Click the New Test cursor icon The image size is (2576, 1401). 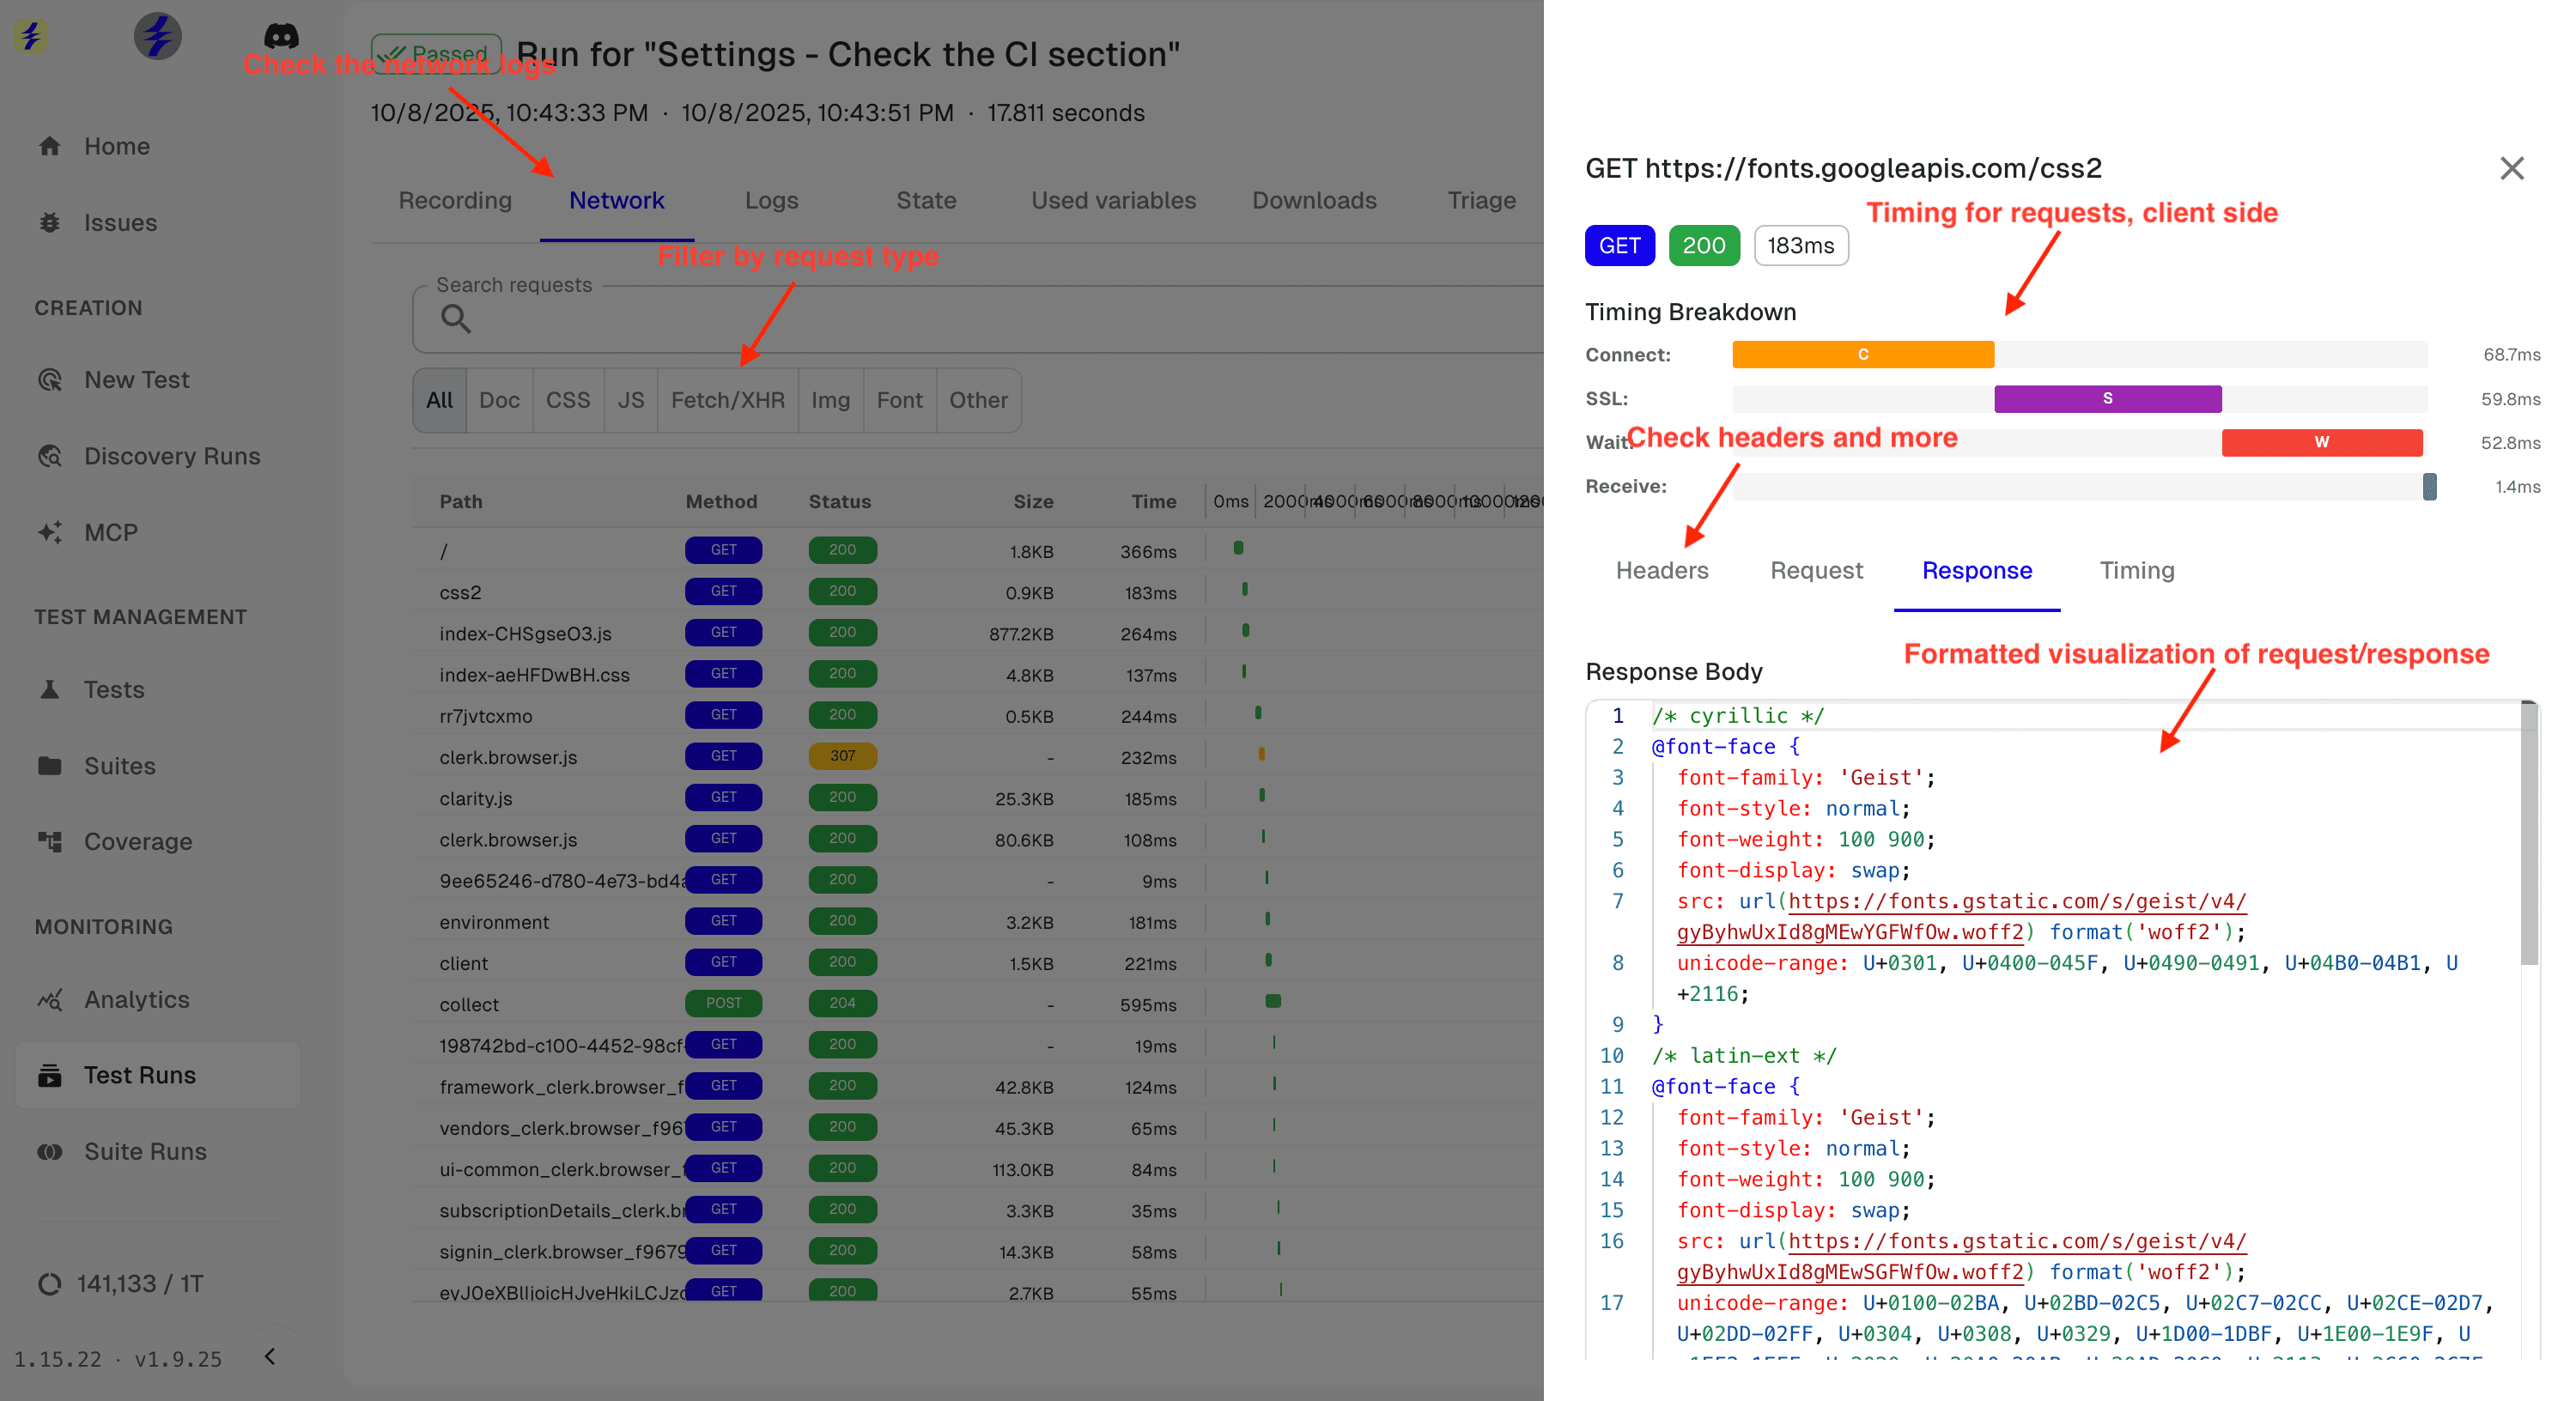(x=50, y=380)
